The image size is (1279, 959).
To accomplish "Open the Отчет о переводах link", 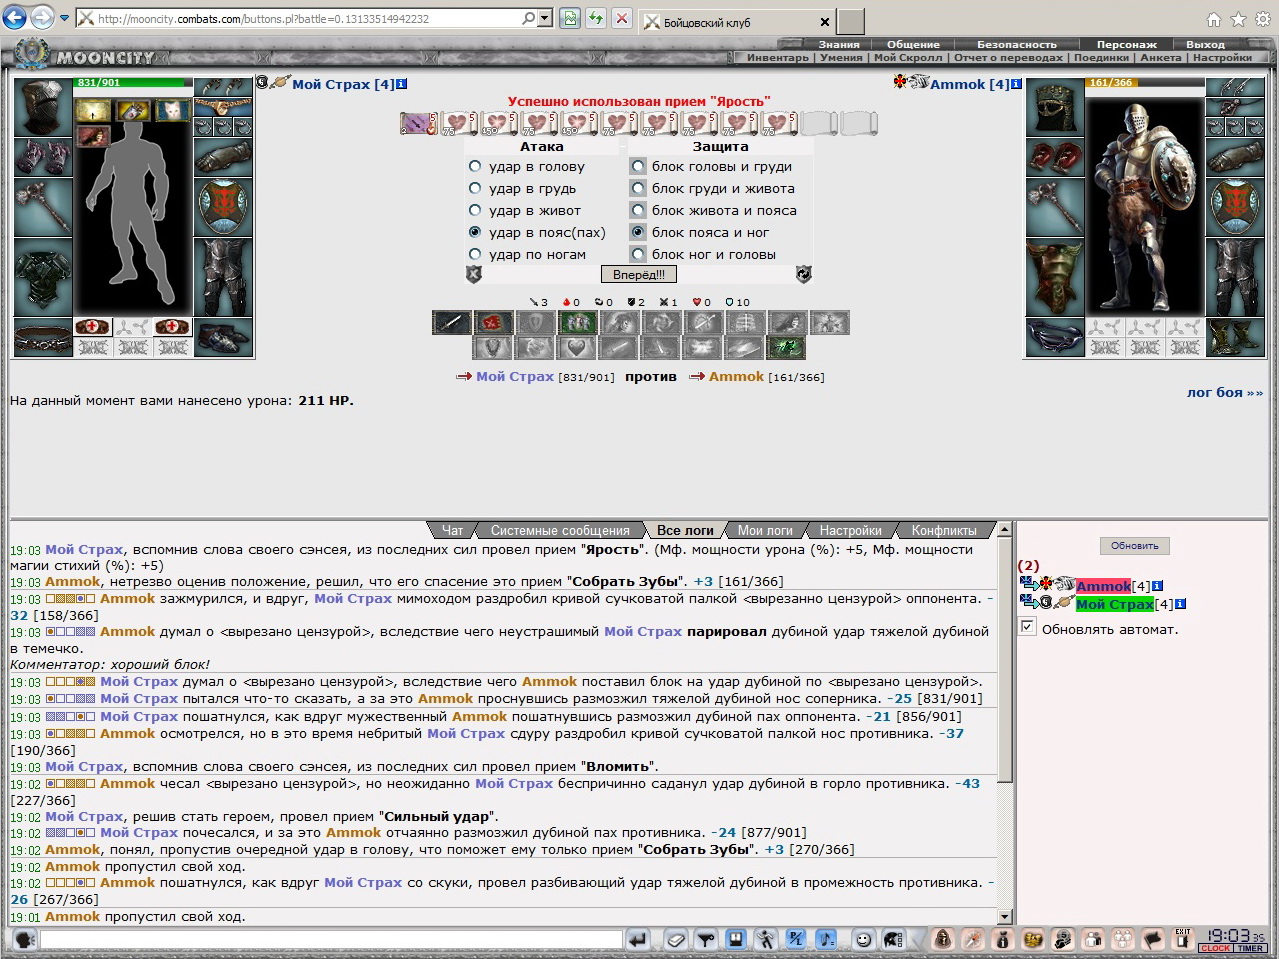I will (x=1008, y=57).
